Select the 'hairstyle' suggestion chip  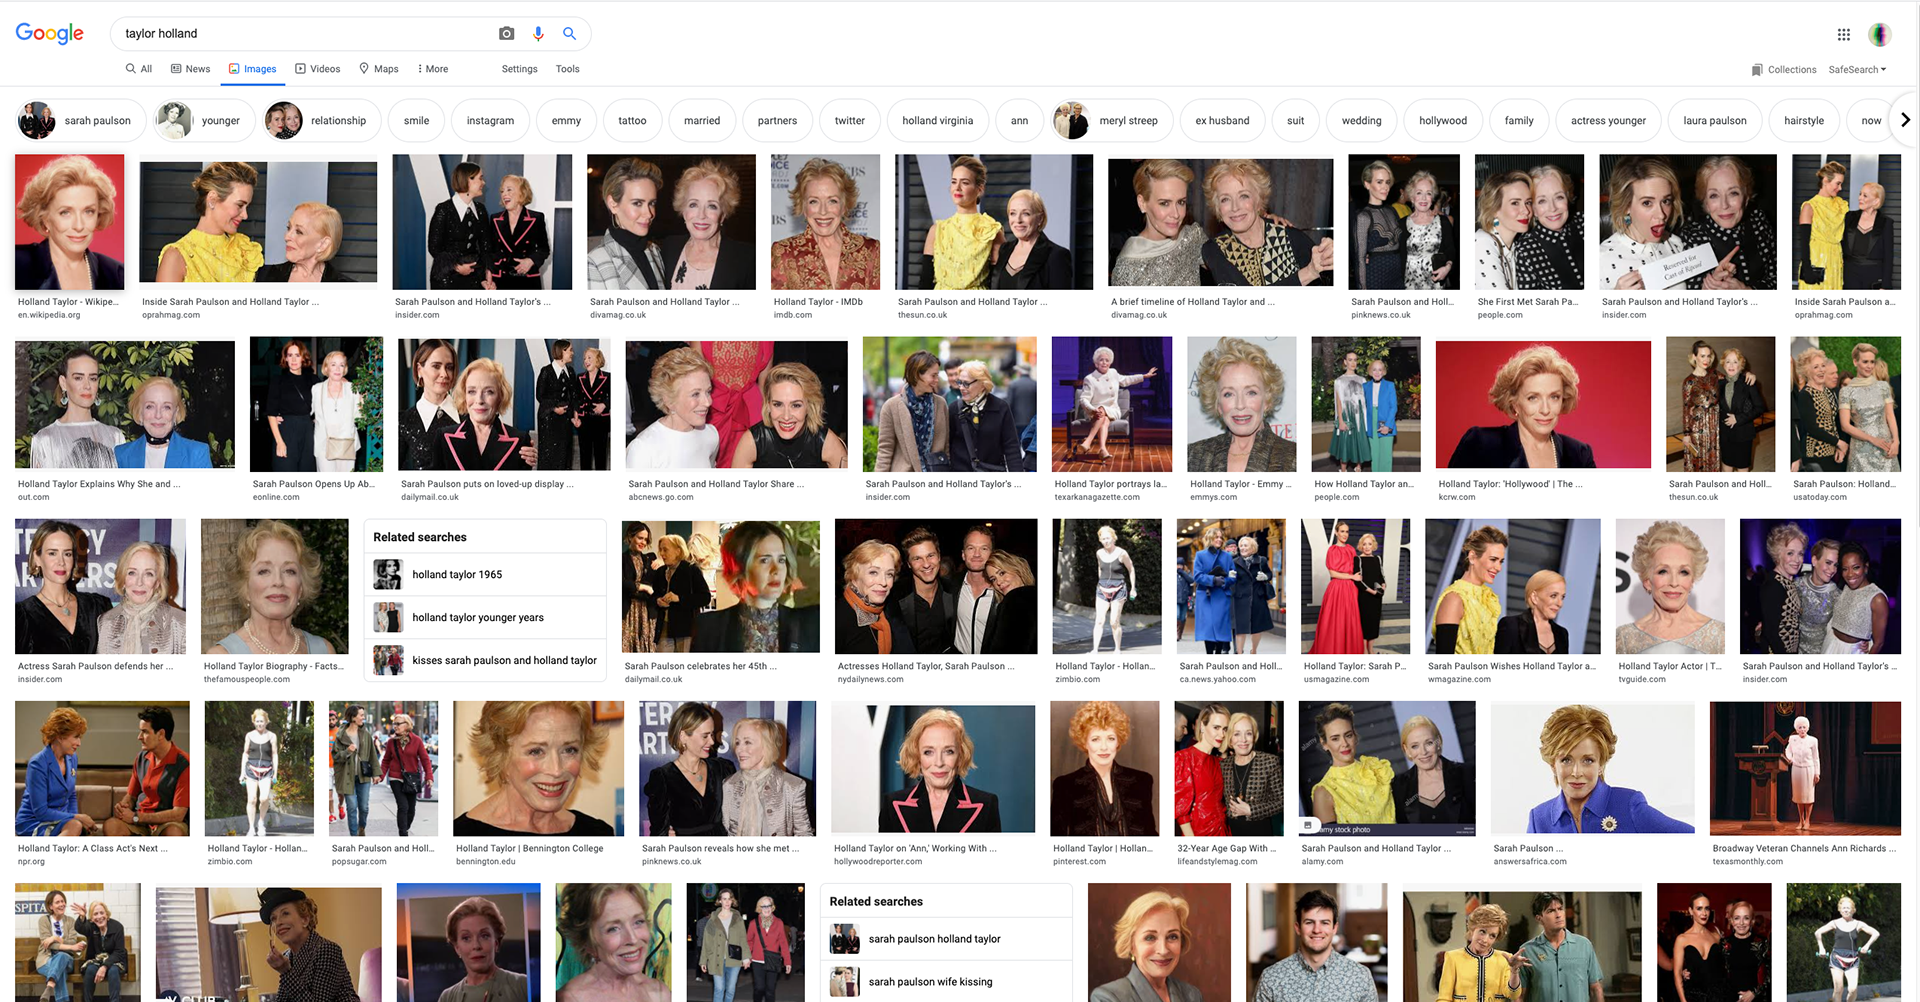tap(1804, 121)
